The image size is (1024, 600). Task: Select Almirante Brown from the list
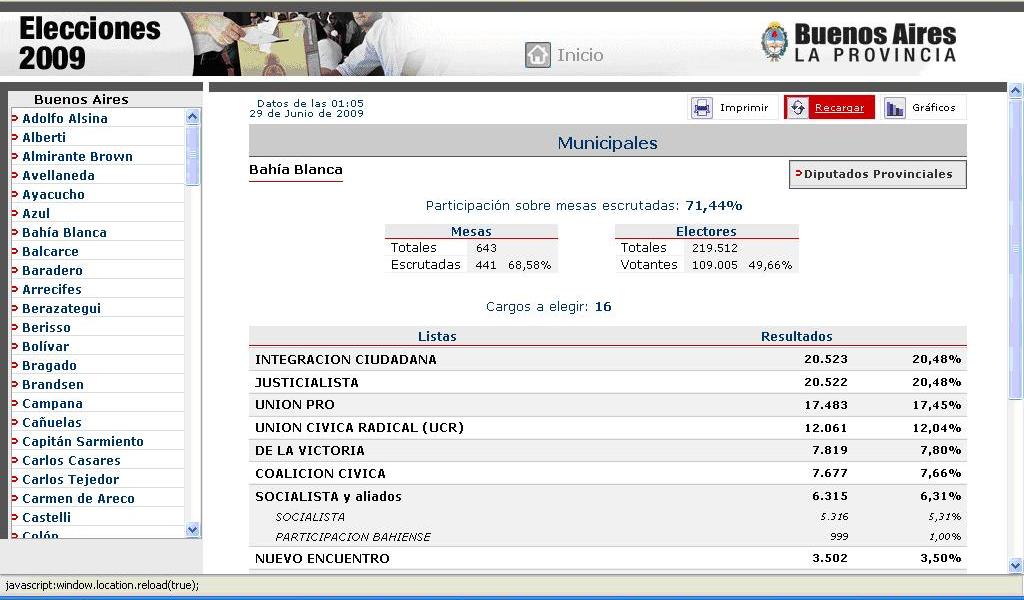click(x=77, y=156)
